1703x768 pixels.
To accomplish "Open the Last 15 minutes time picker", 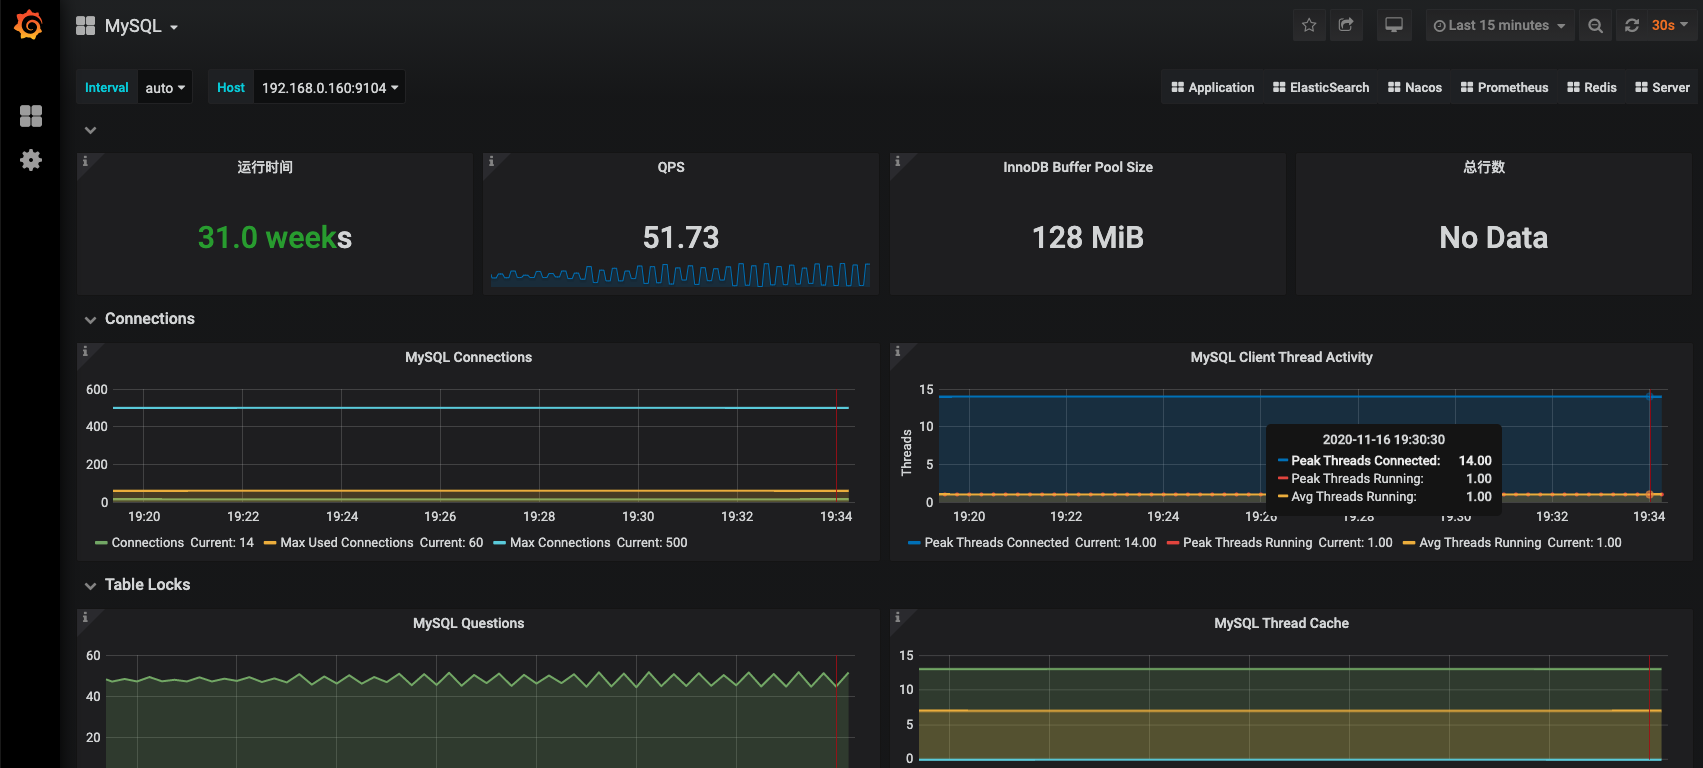I will [x=1499, y=25].
